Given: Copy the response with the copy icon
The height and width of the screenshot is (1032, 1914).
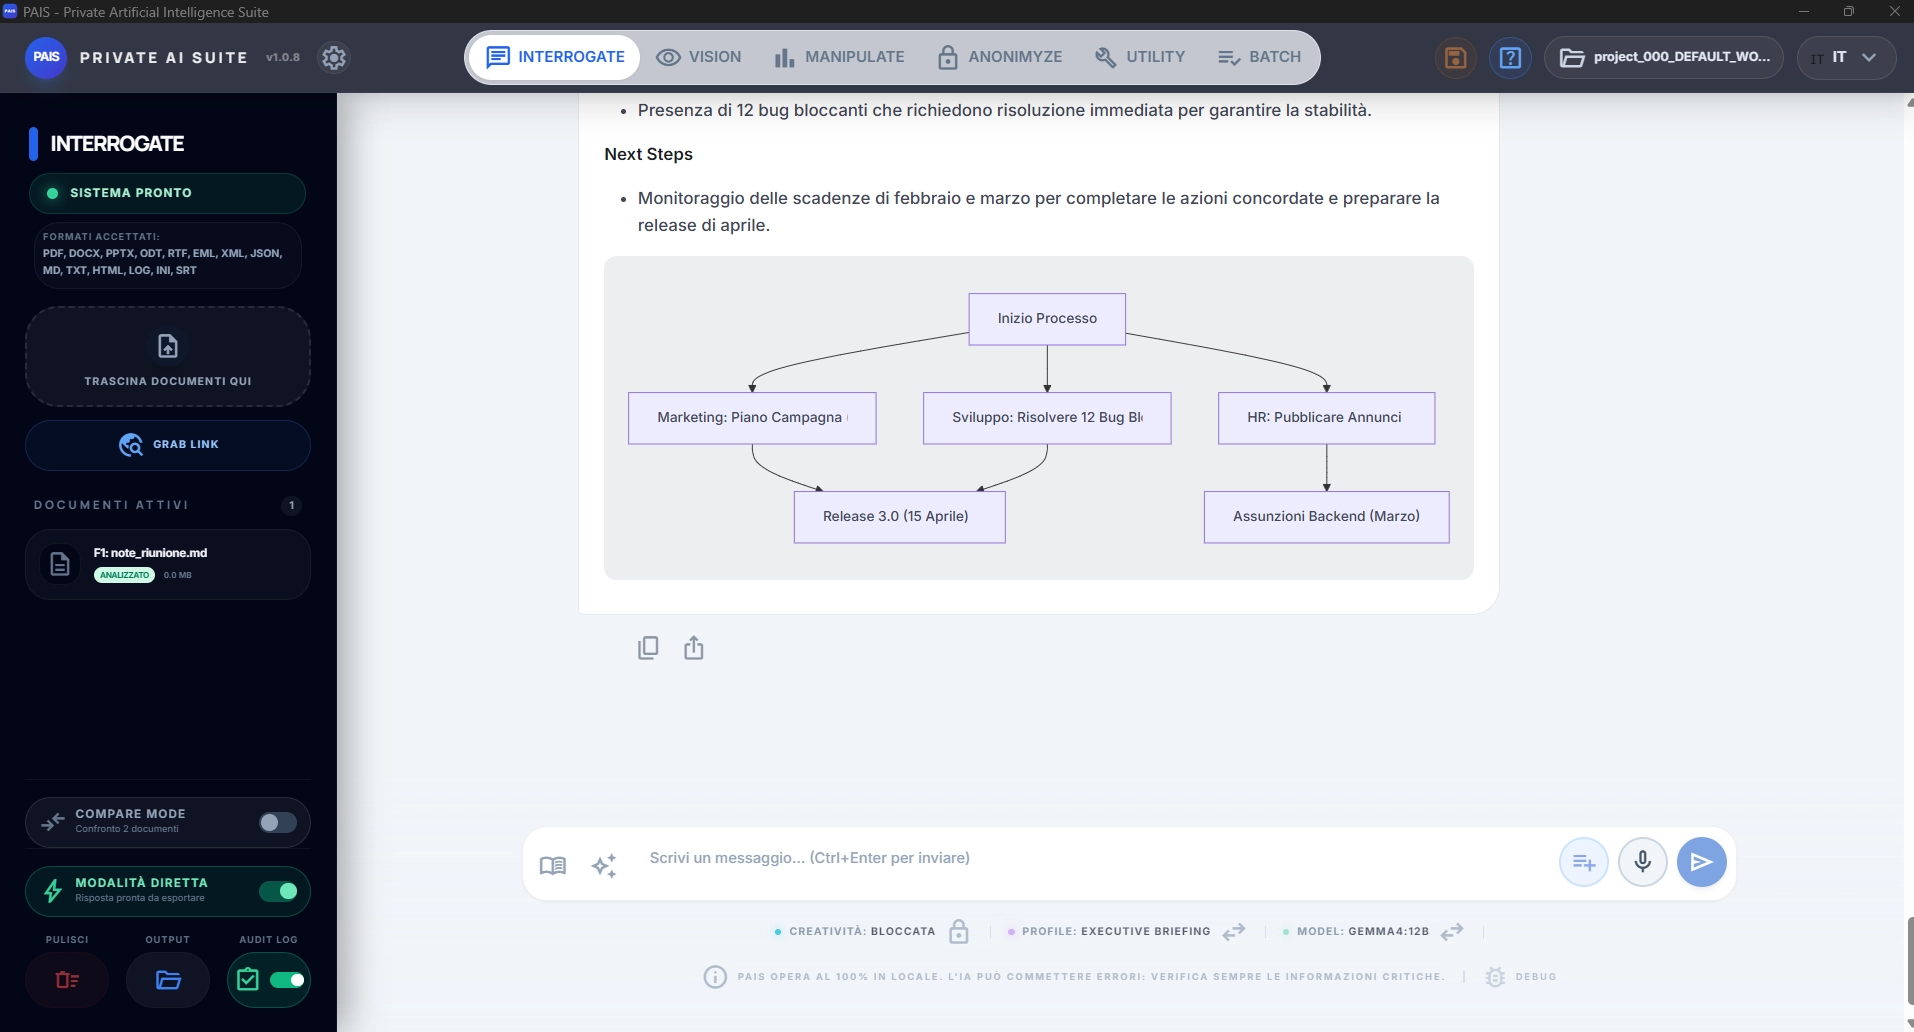Looking at the screenshot, I should pos(648,648).
